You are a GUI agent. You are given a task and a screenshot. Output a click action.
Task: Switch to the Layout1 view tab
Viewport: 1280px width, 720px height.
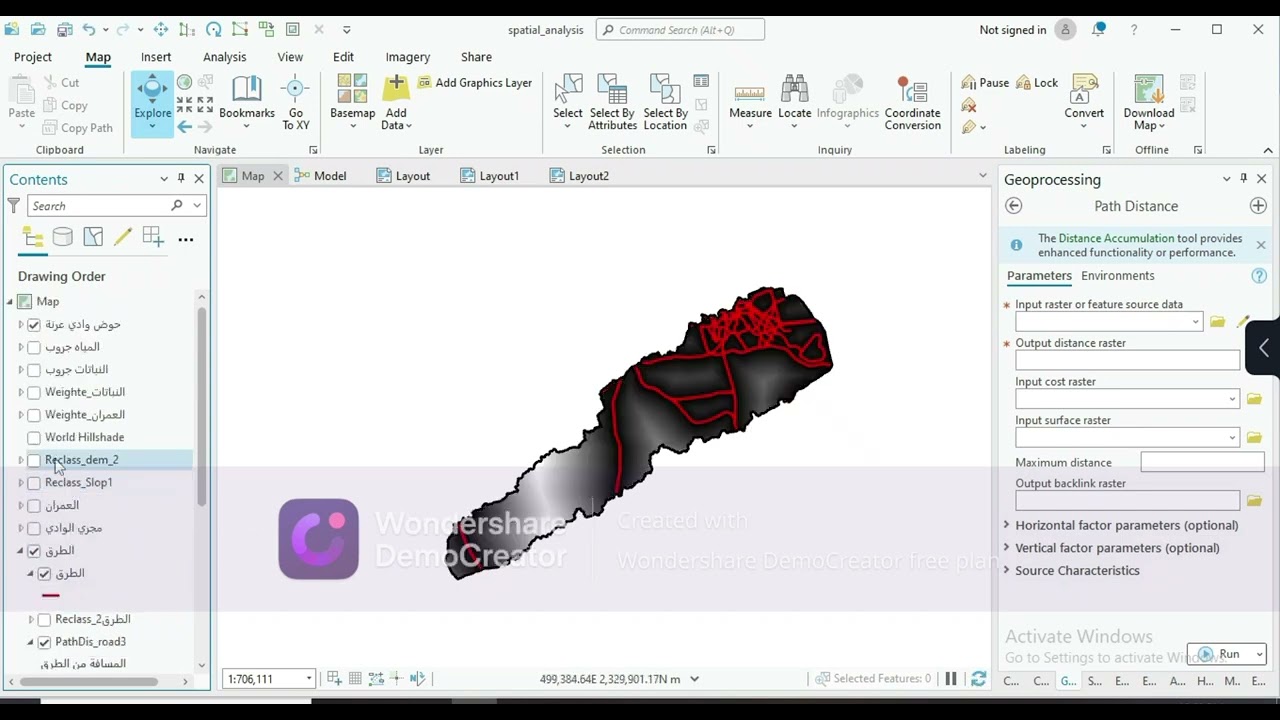[490, 176]
